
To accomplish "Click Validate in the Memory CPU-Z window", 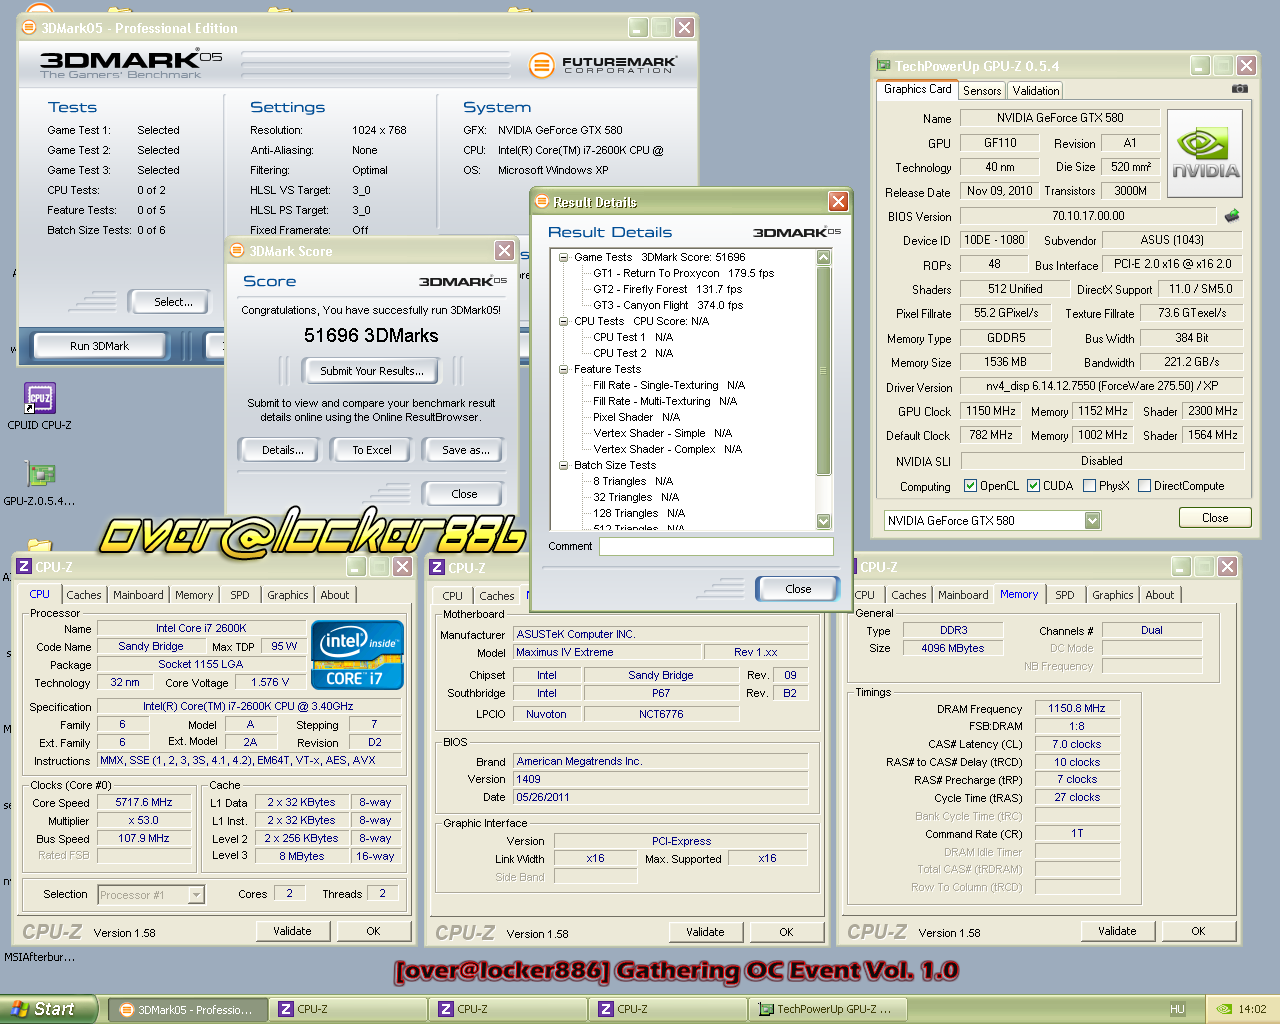I will tap(1117, 931).
